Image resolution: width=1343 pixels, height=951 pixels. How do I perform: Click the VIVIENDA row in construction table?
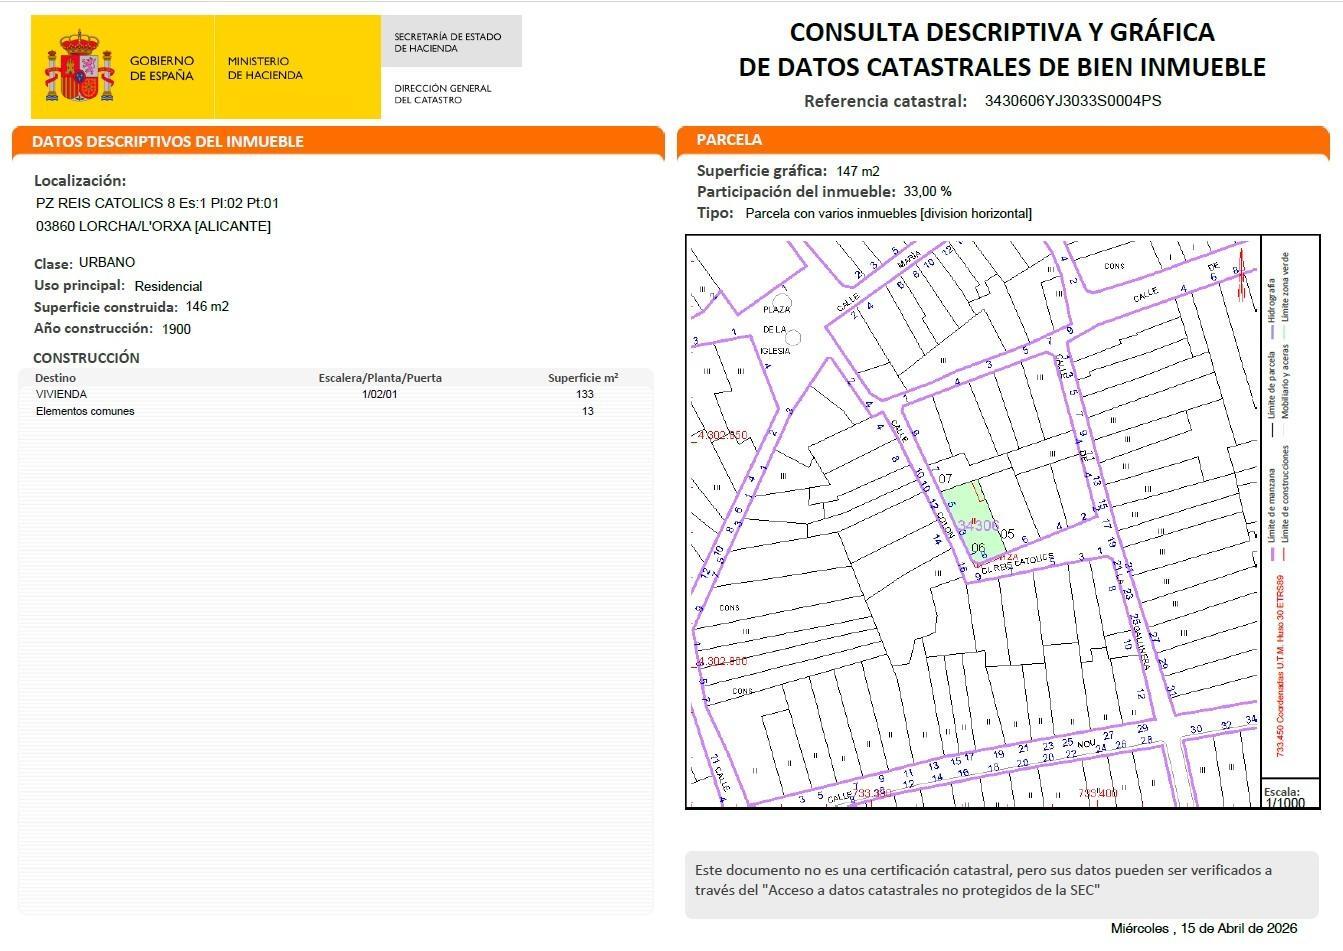(x=61, y=394)
